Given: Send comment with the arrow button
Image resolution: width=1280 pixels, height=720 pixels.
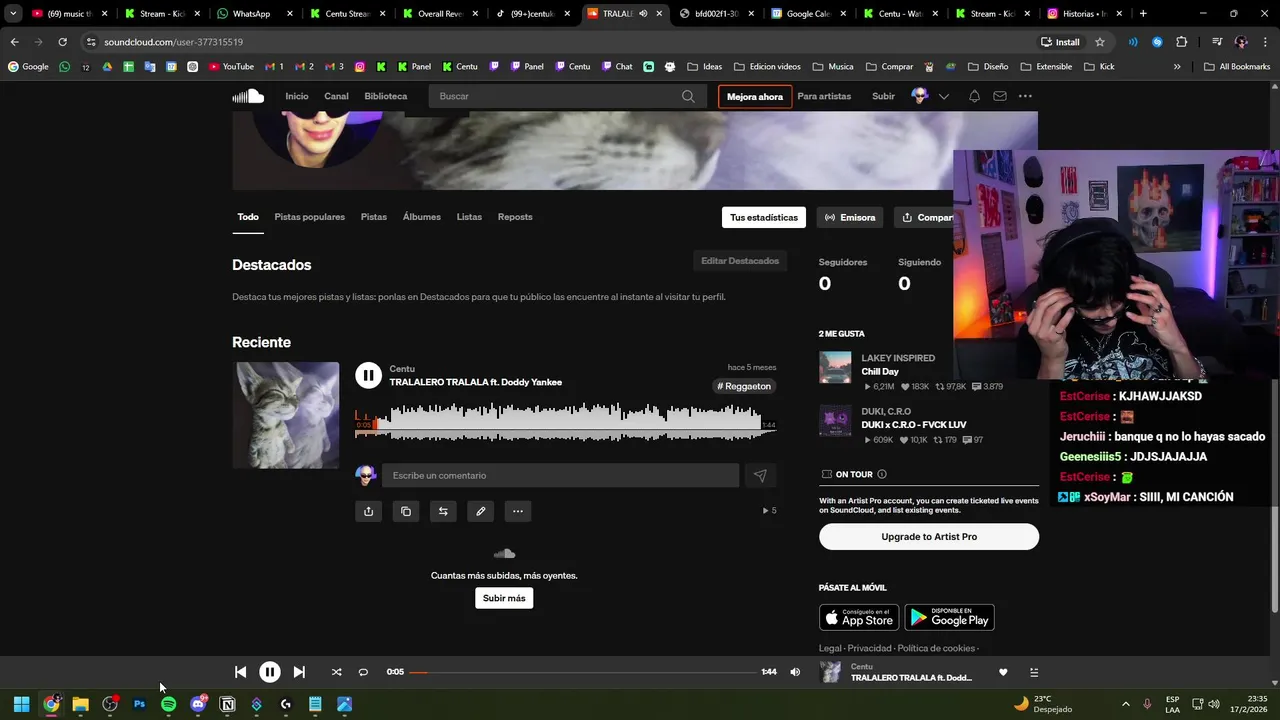Looking at the screenshot, I should coord(760,475).
